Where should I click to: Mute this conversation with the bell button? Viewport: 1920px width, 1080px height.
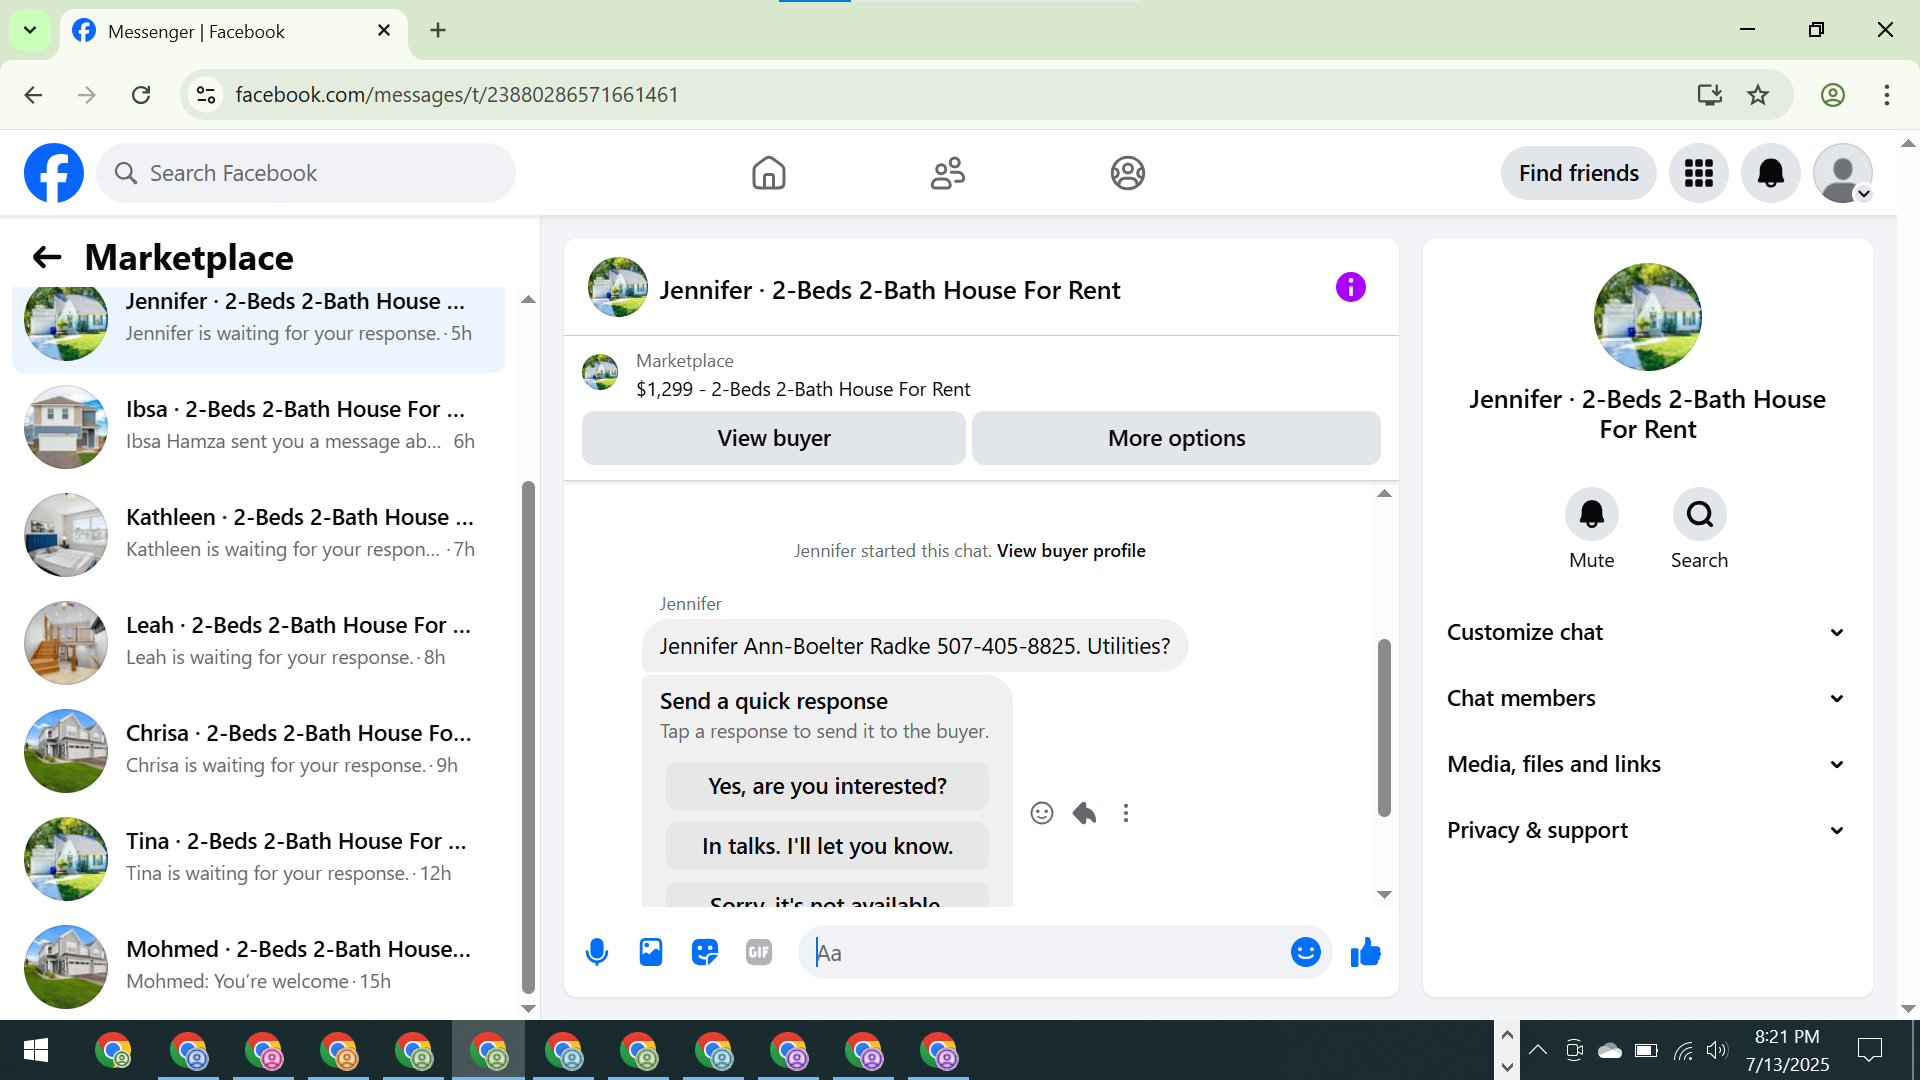pyautogui.click(x=1591, y=515)
